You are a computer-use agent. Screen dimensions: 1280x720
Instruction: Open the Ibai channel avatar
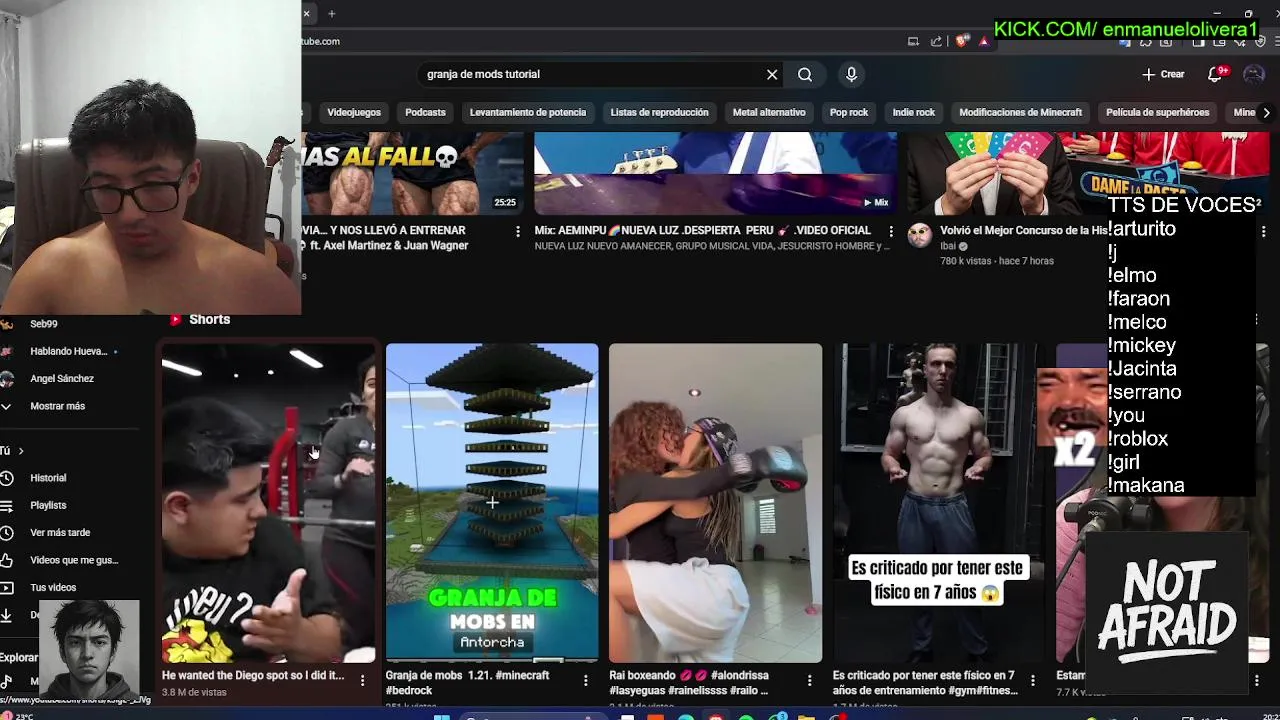pos(919,236)
